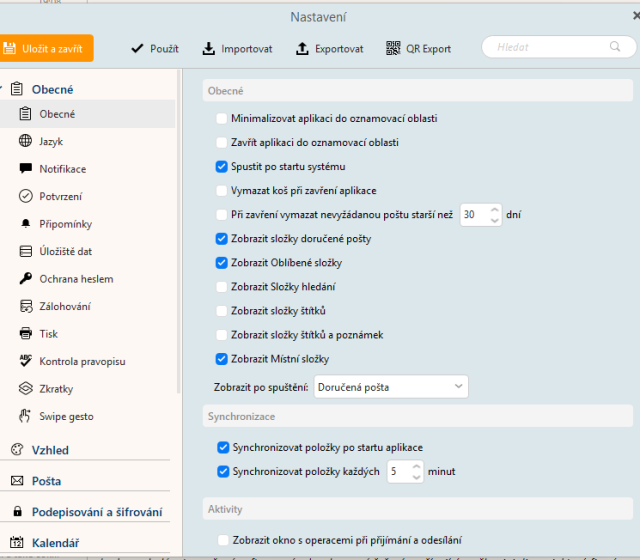Collapse the Obecné category in sidebar

tap(4, 89)
